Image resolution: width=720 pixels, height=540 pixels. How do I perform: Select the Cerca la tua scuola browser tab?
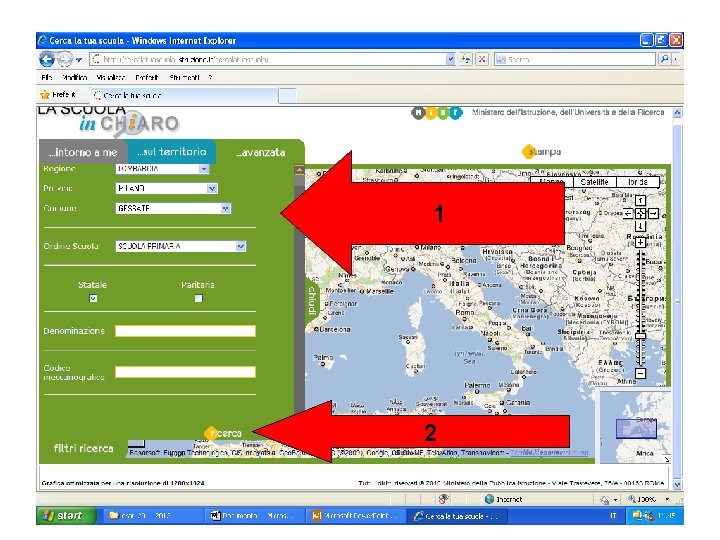pos(185,96)
